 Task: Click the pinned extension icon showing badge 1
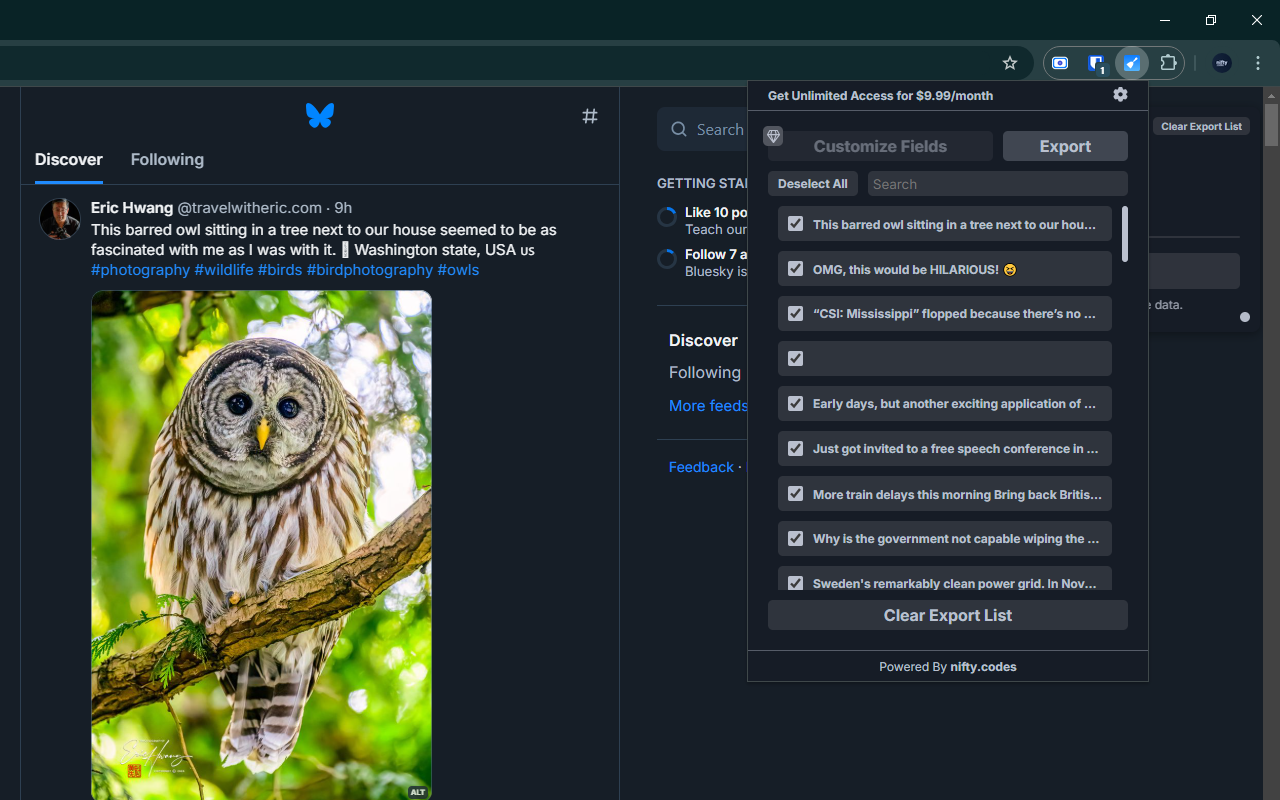1096,62
